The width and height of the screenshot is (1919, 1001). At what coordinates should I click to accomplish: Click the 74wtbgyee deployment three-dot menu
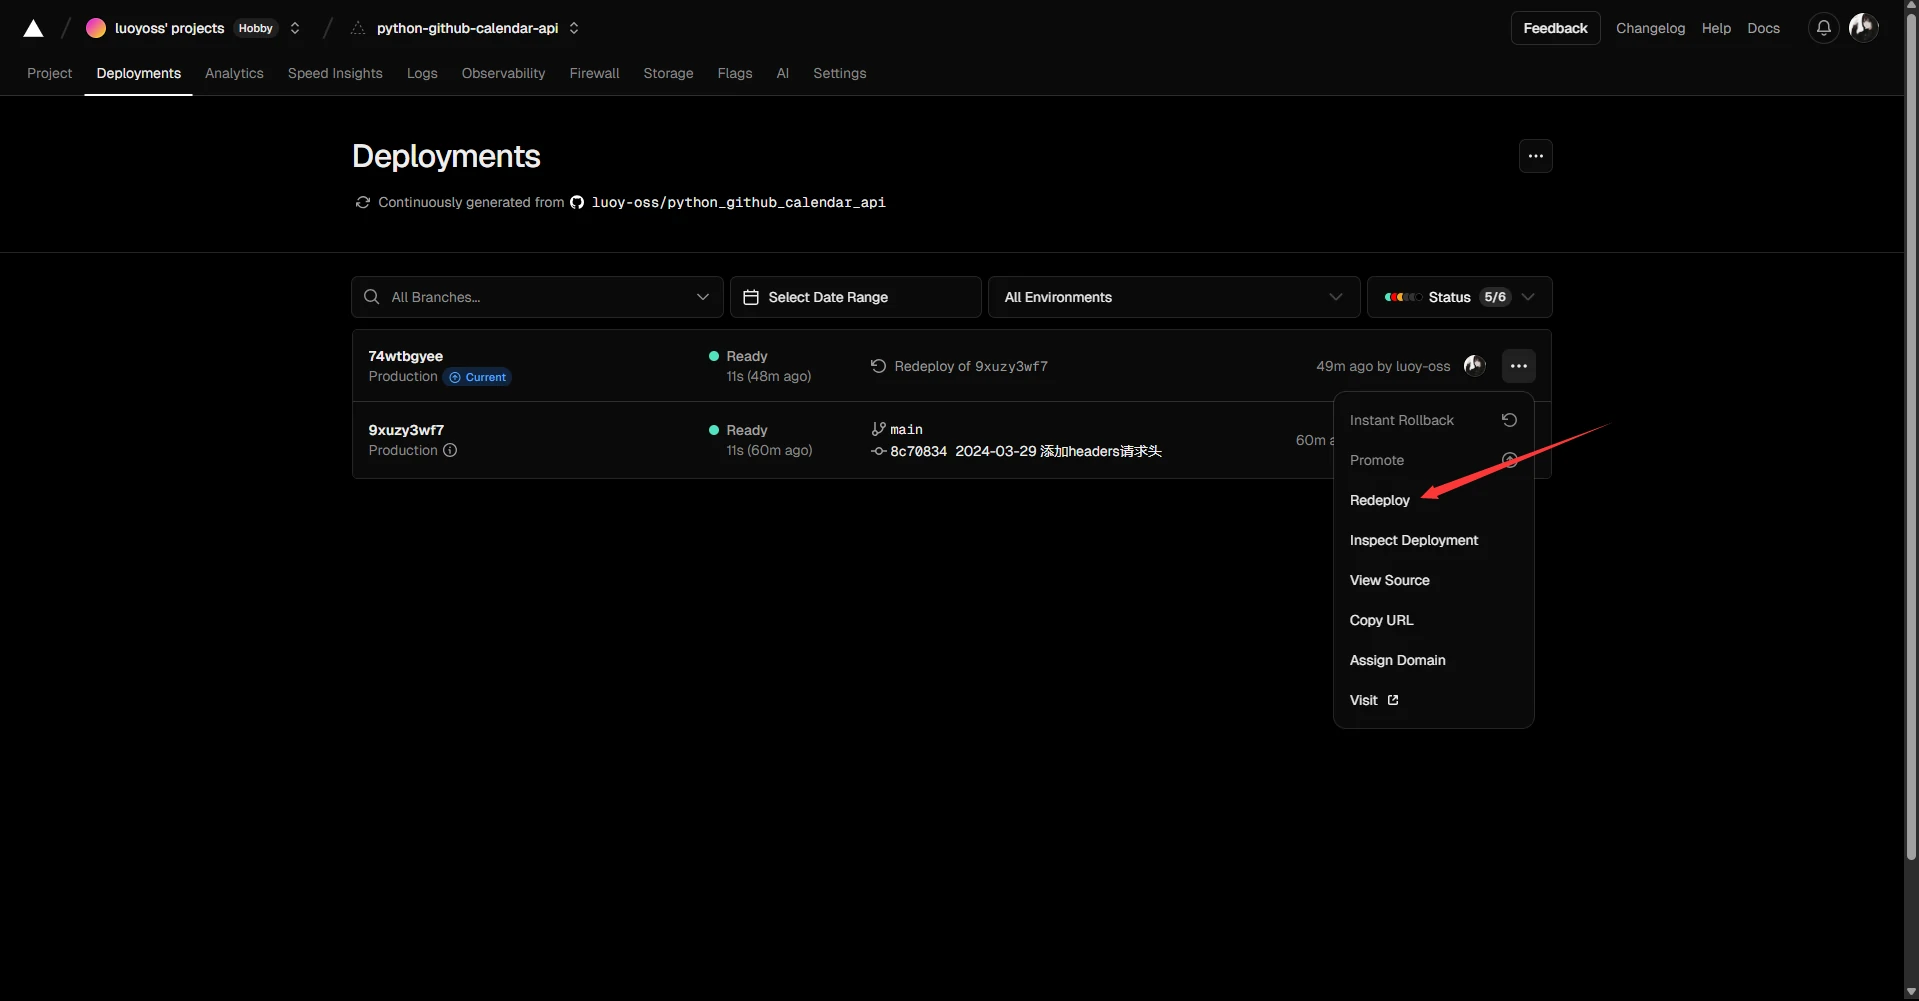point(1518,366)
